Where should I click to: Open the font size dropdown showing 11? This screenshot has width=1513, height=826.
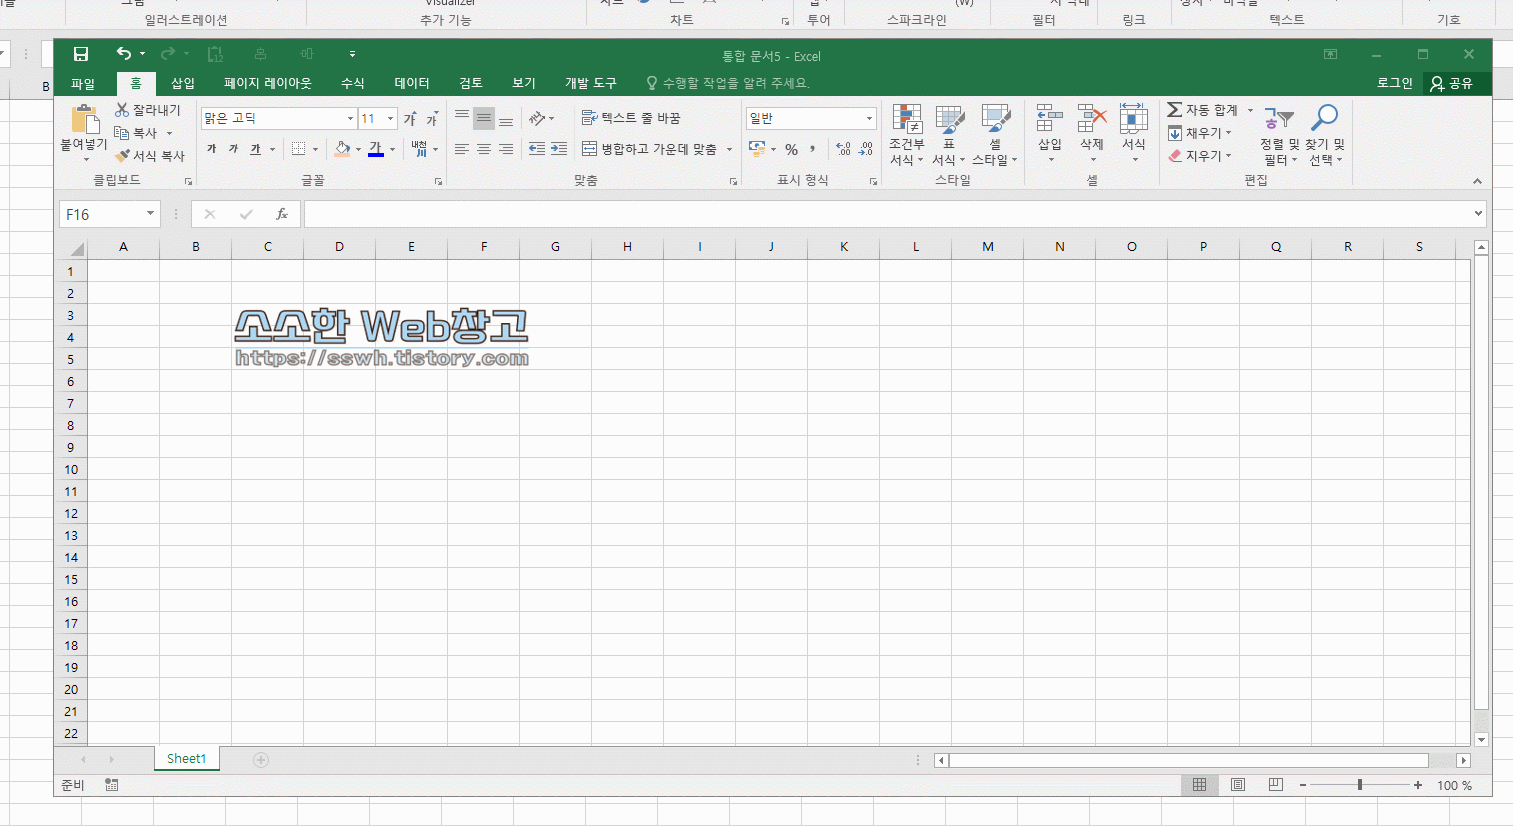390,119
